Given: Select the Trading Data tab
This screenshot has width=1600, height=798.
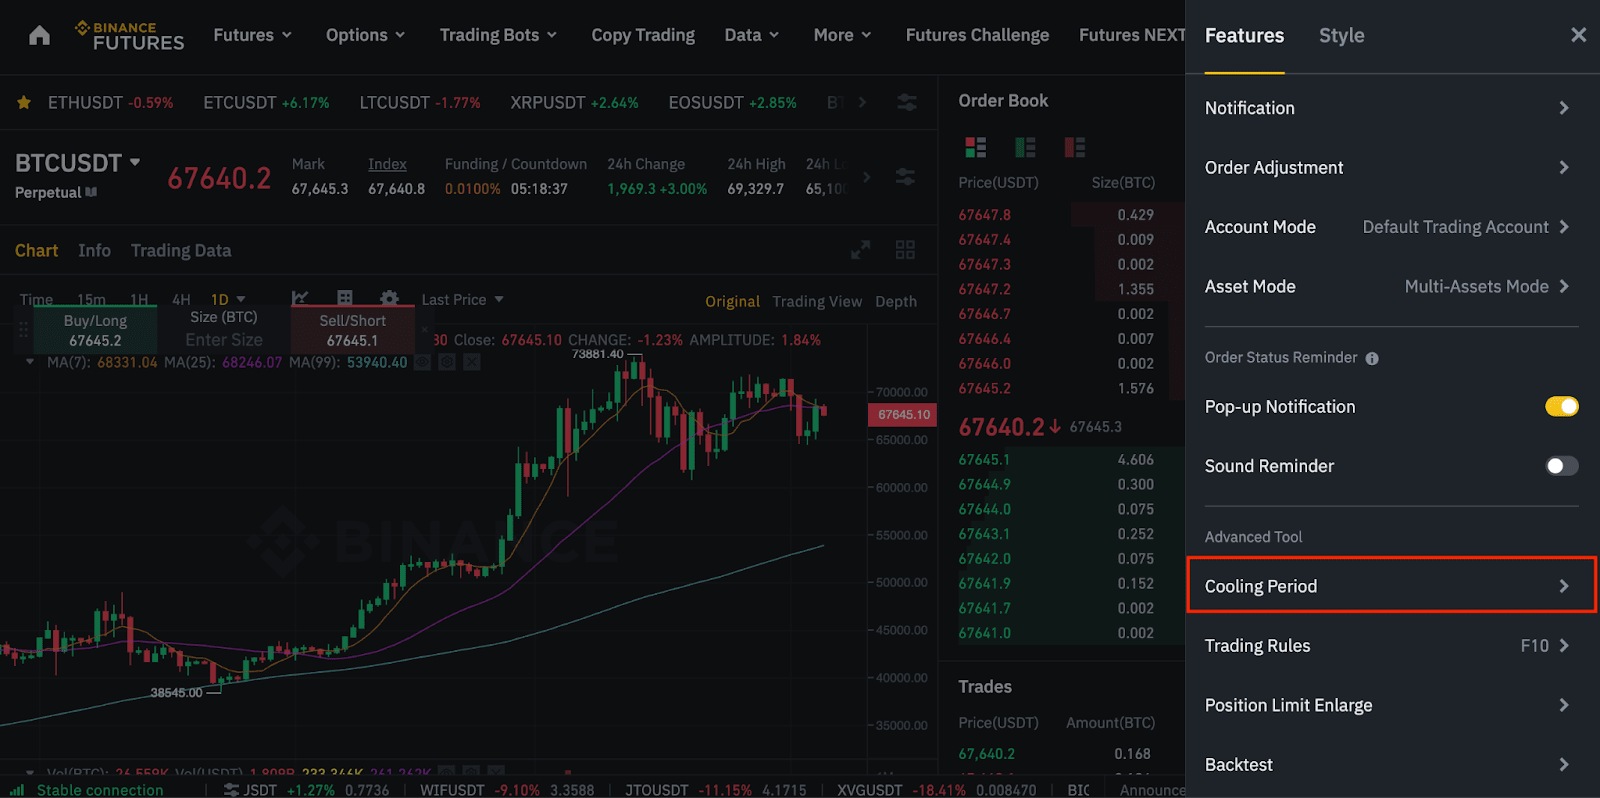Looking at the screenshot, I should (181, 250).
